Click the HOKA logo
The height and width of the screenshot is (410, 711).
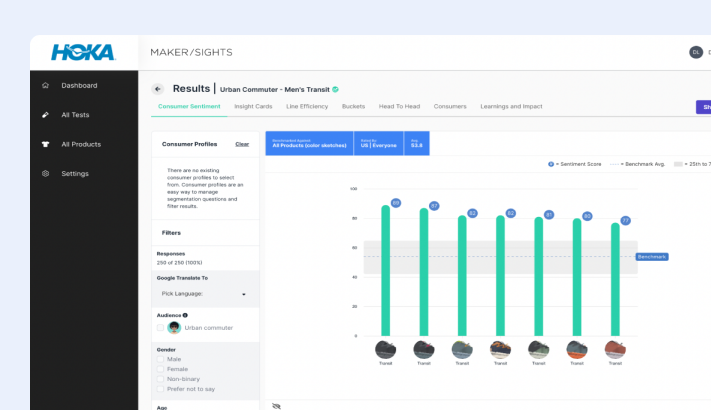[x=83, y=53]
